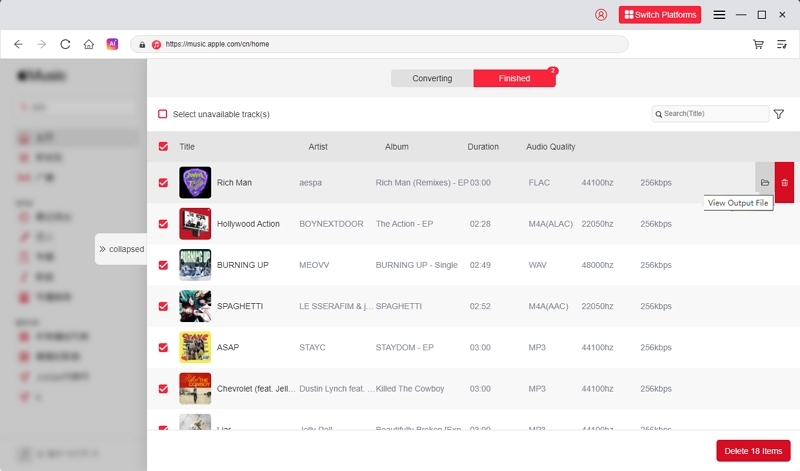Uncheck the Hollywood Action track checkbox
The image size is (800, 471).
[163, 224]
